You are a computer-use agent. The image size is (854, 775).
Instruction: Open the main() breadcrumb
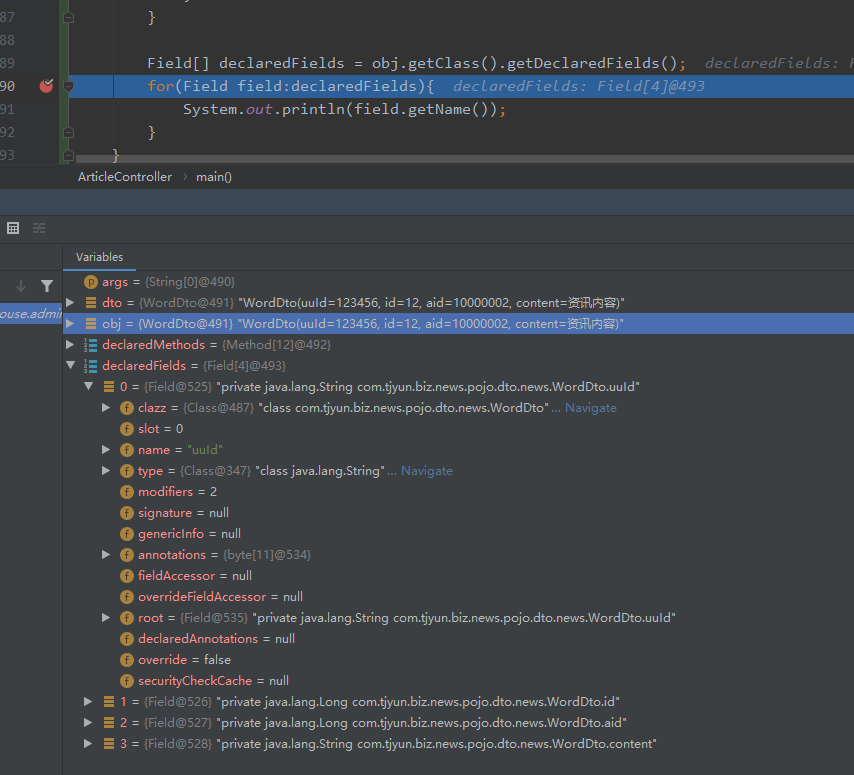(214, 177)
